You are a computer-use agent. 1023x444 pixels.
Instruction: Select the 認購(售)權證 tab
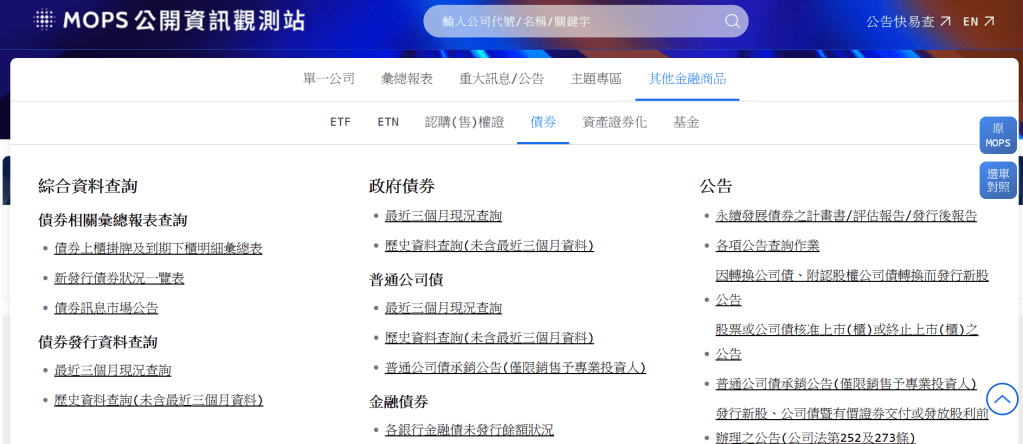[x=464, y=122]
